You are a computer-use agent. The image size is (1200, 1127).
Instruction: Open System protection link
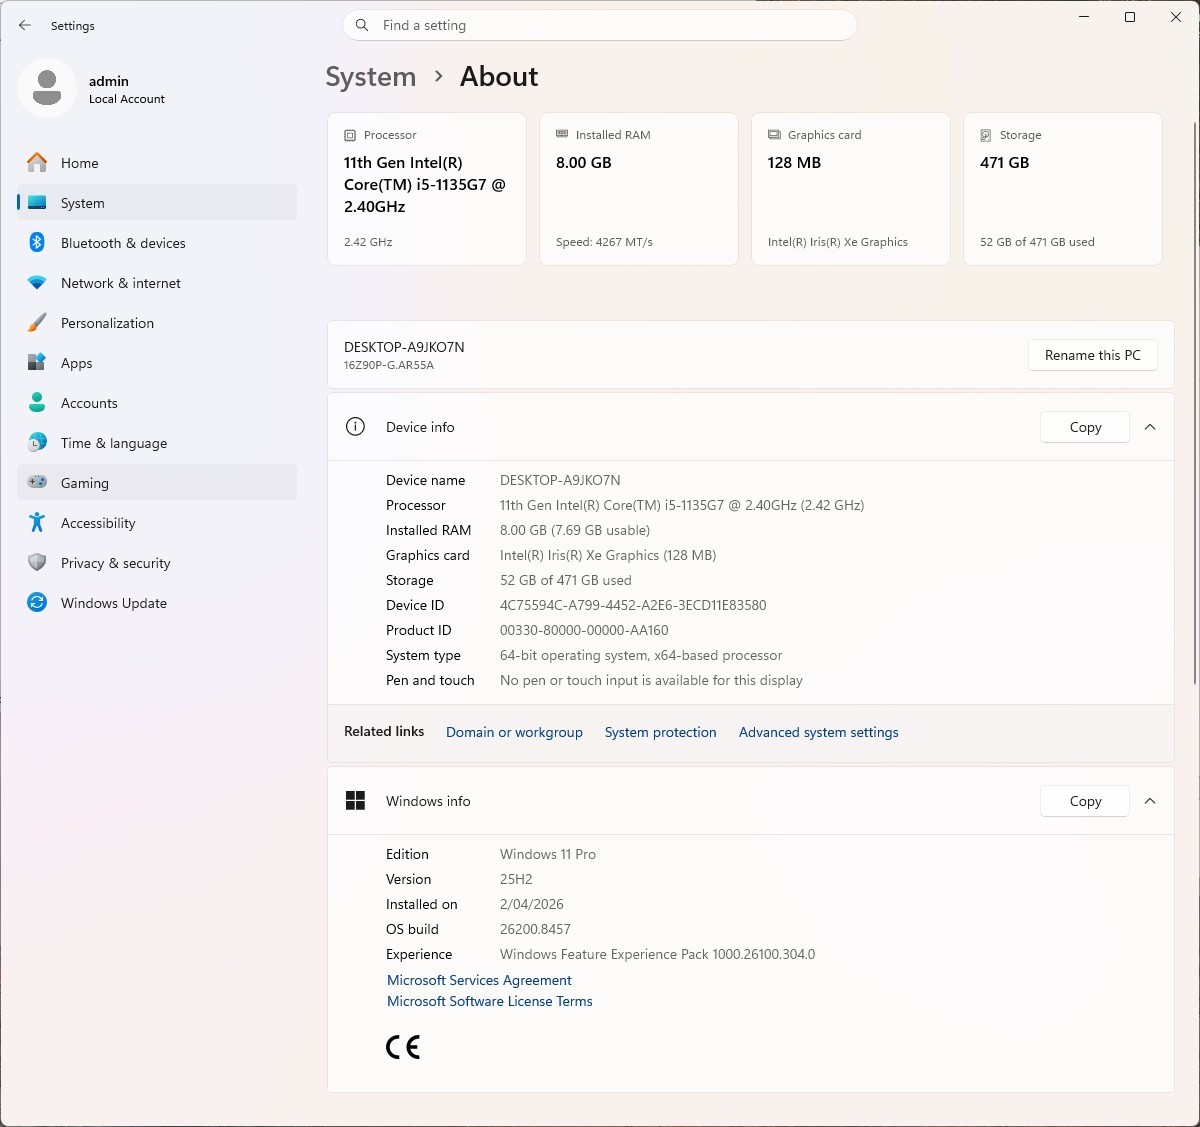pyautogui.click(x=660, y=732)
